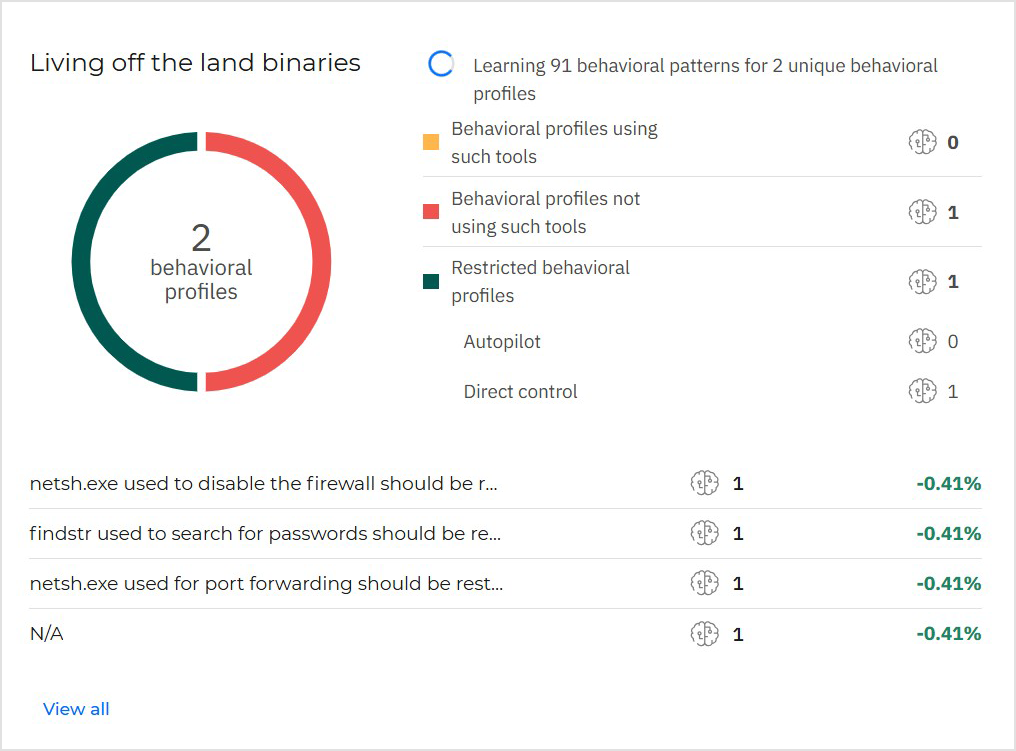Open netsh.exe port forwarding recommendation
This screenshot has height=751, width=1016.
click(x=266, y=583)
